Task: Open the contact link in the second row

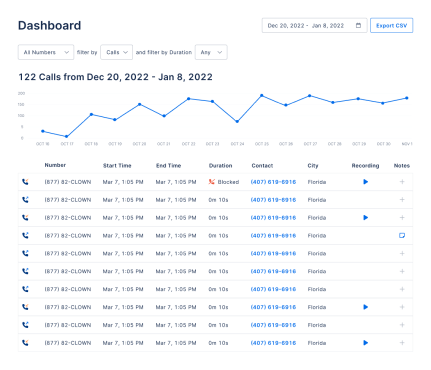Action: pyautogui.click(x=273, y=200)
